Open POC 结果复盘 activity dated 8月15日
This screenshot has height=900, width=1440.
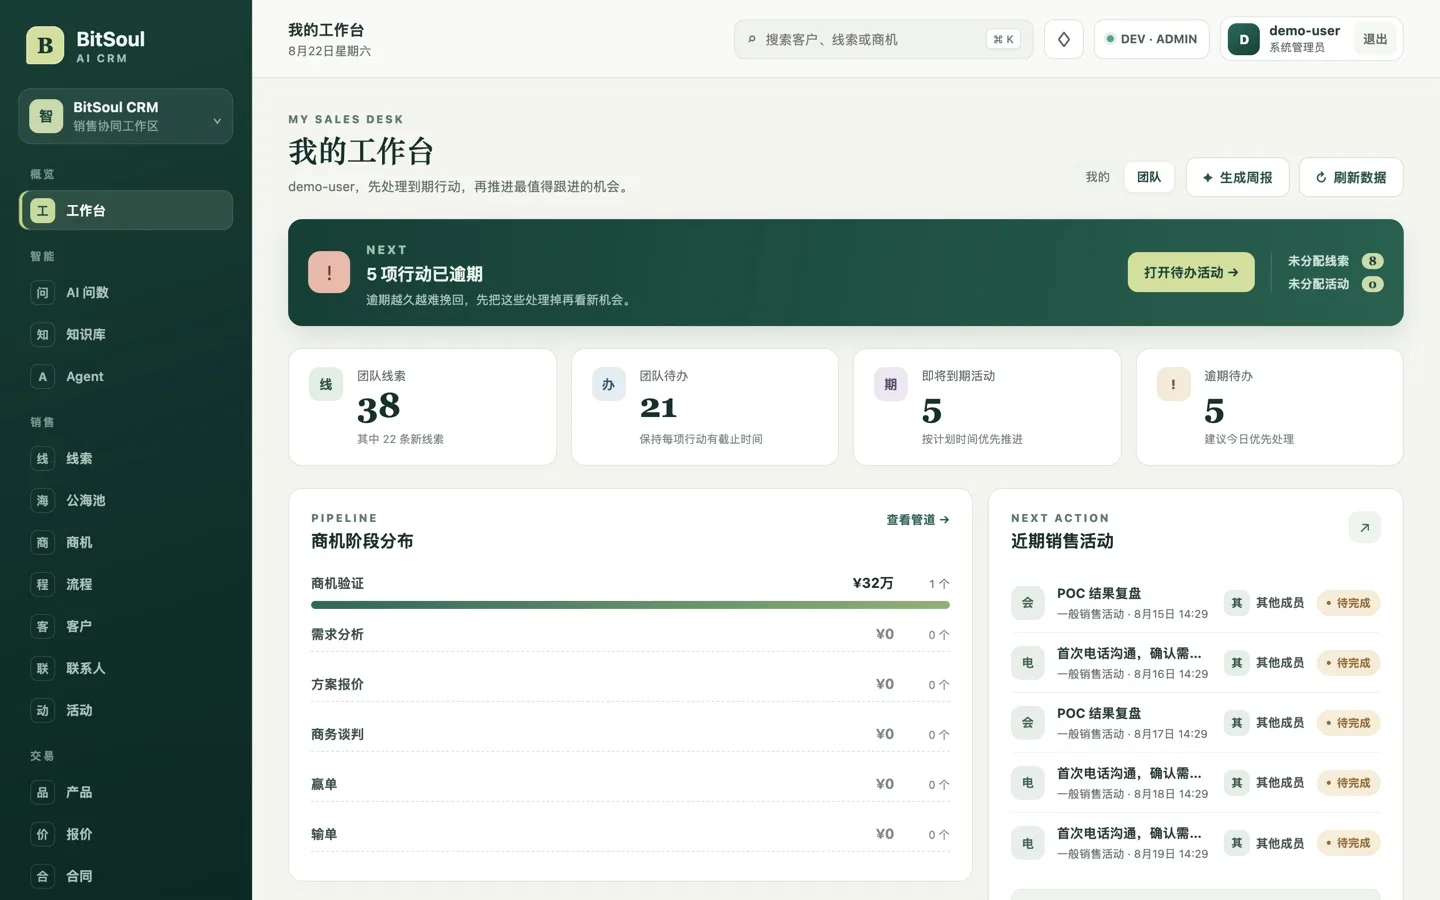1195,603
